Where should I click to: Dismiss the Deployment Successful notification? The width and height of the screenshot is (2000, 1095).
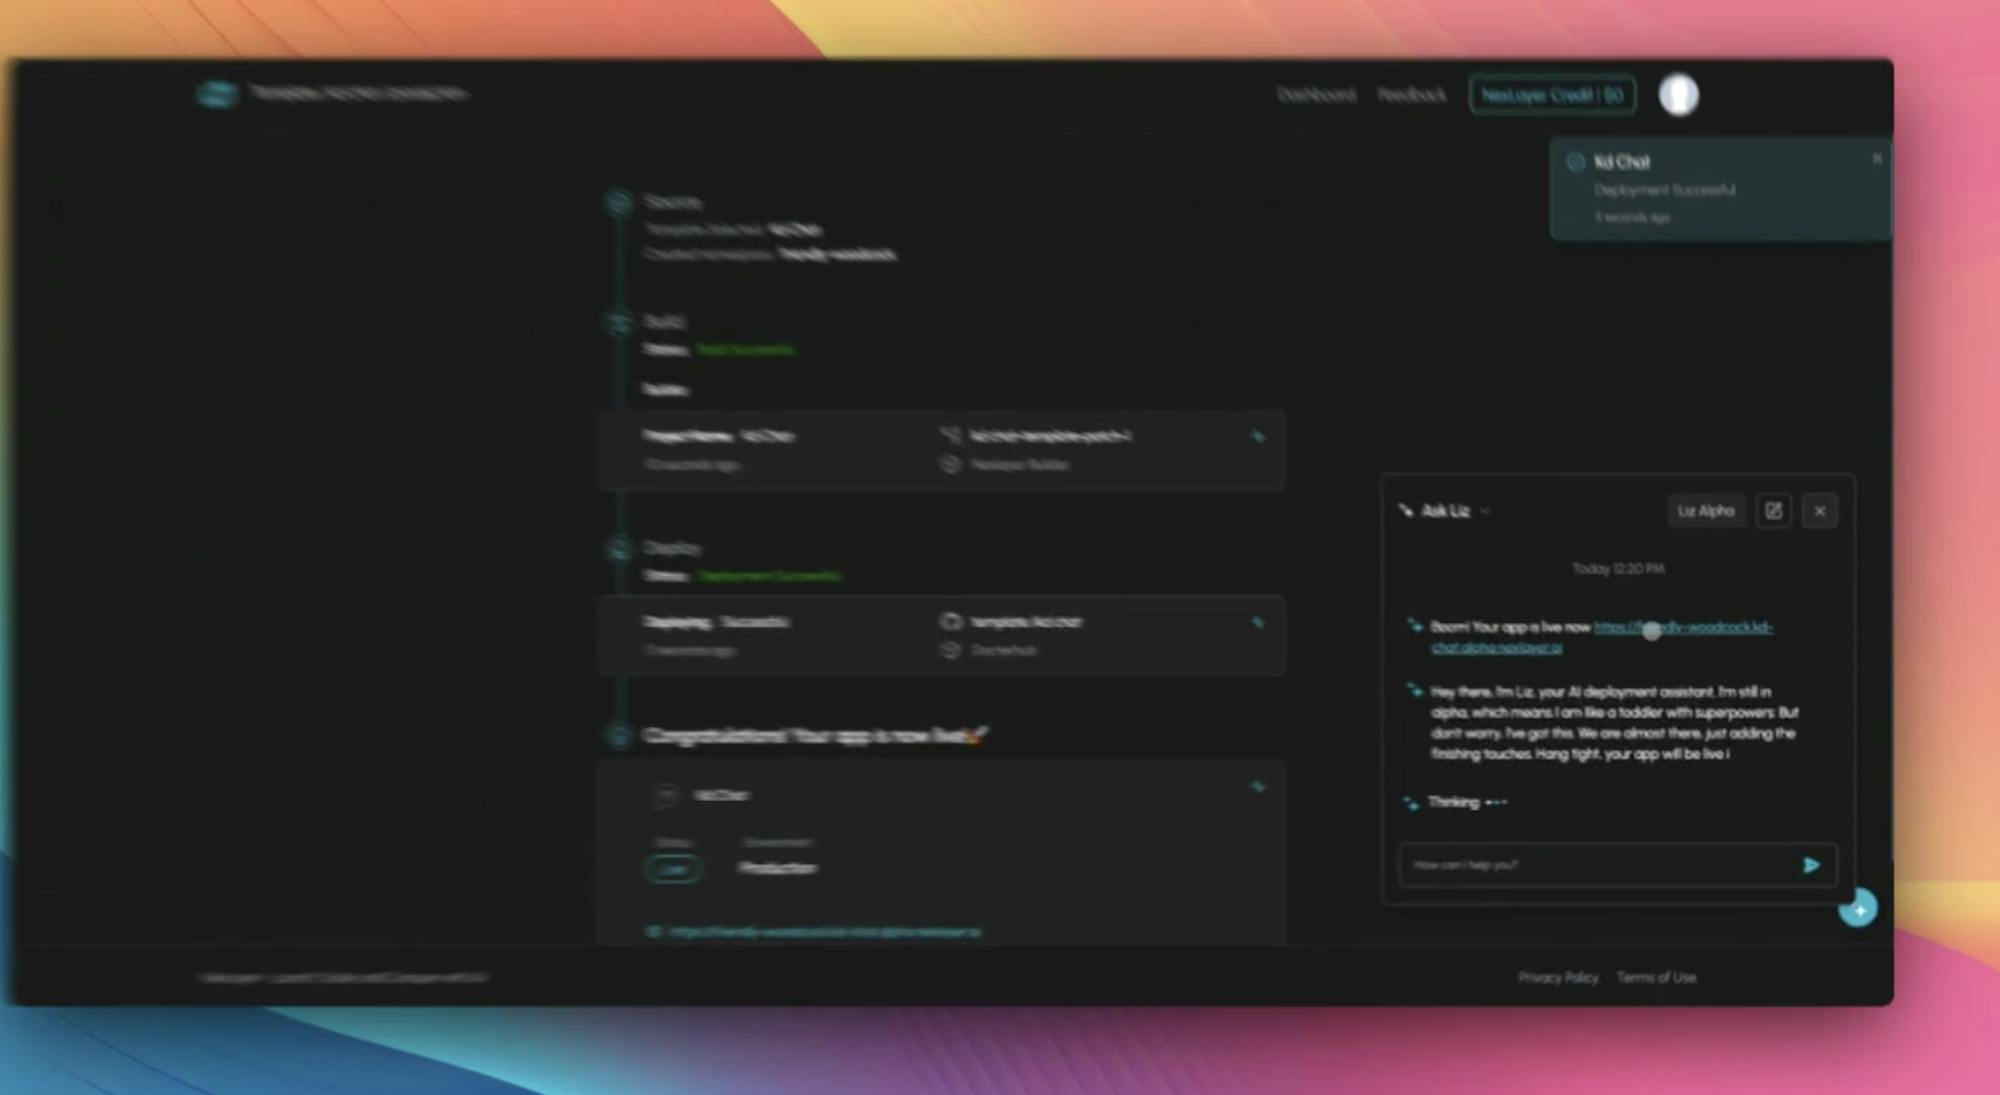tap(1876, 158)
